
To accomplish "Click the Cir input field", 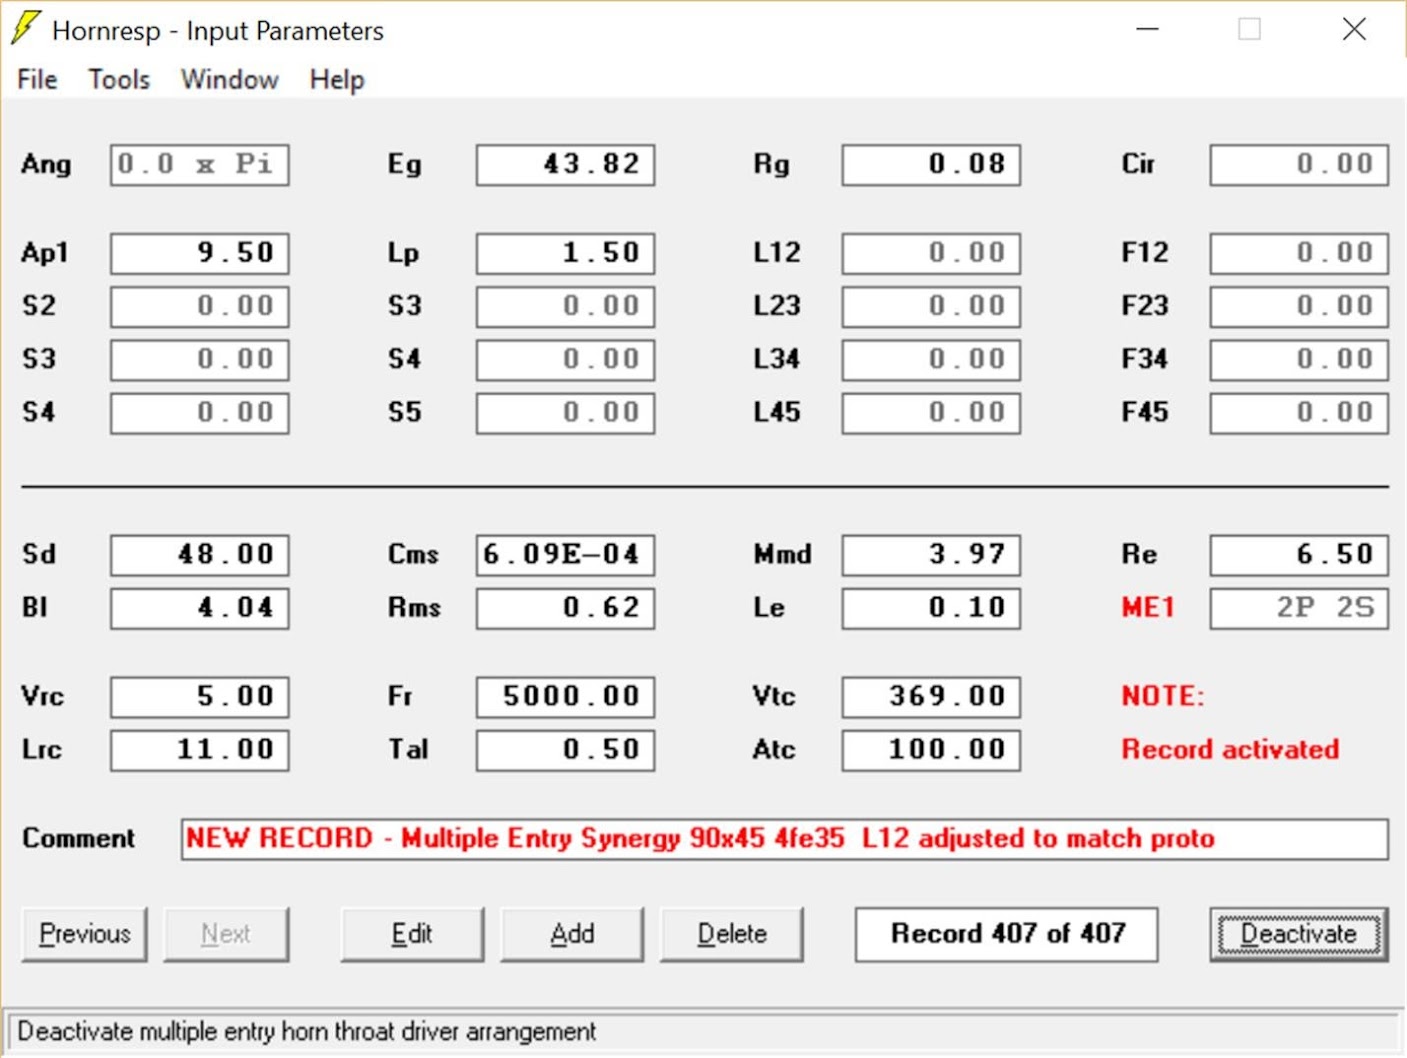I will coord(1299,165).
